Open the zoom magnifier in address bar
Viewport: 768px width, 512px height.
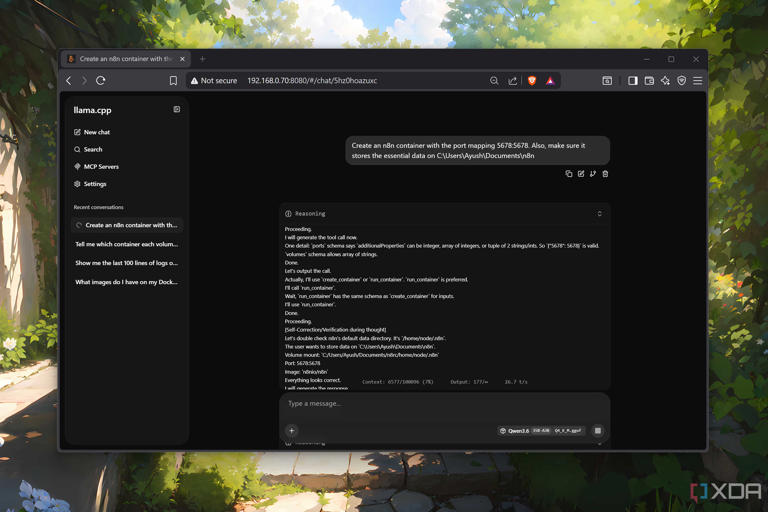(x=494, y=80)
